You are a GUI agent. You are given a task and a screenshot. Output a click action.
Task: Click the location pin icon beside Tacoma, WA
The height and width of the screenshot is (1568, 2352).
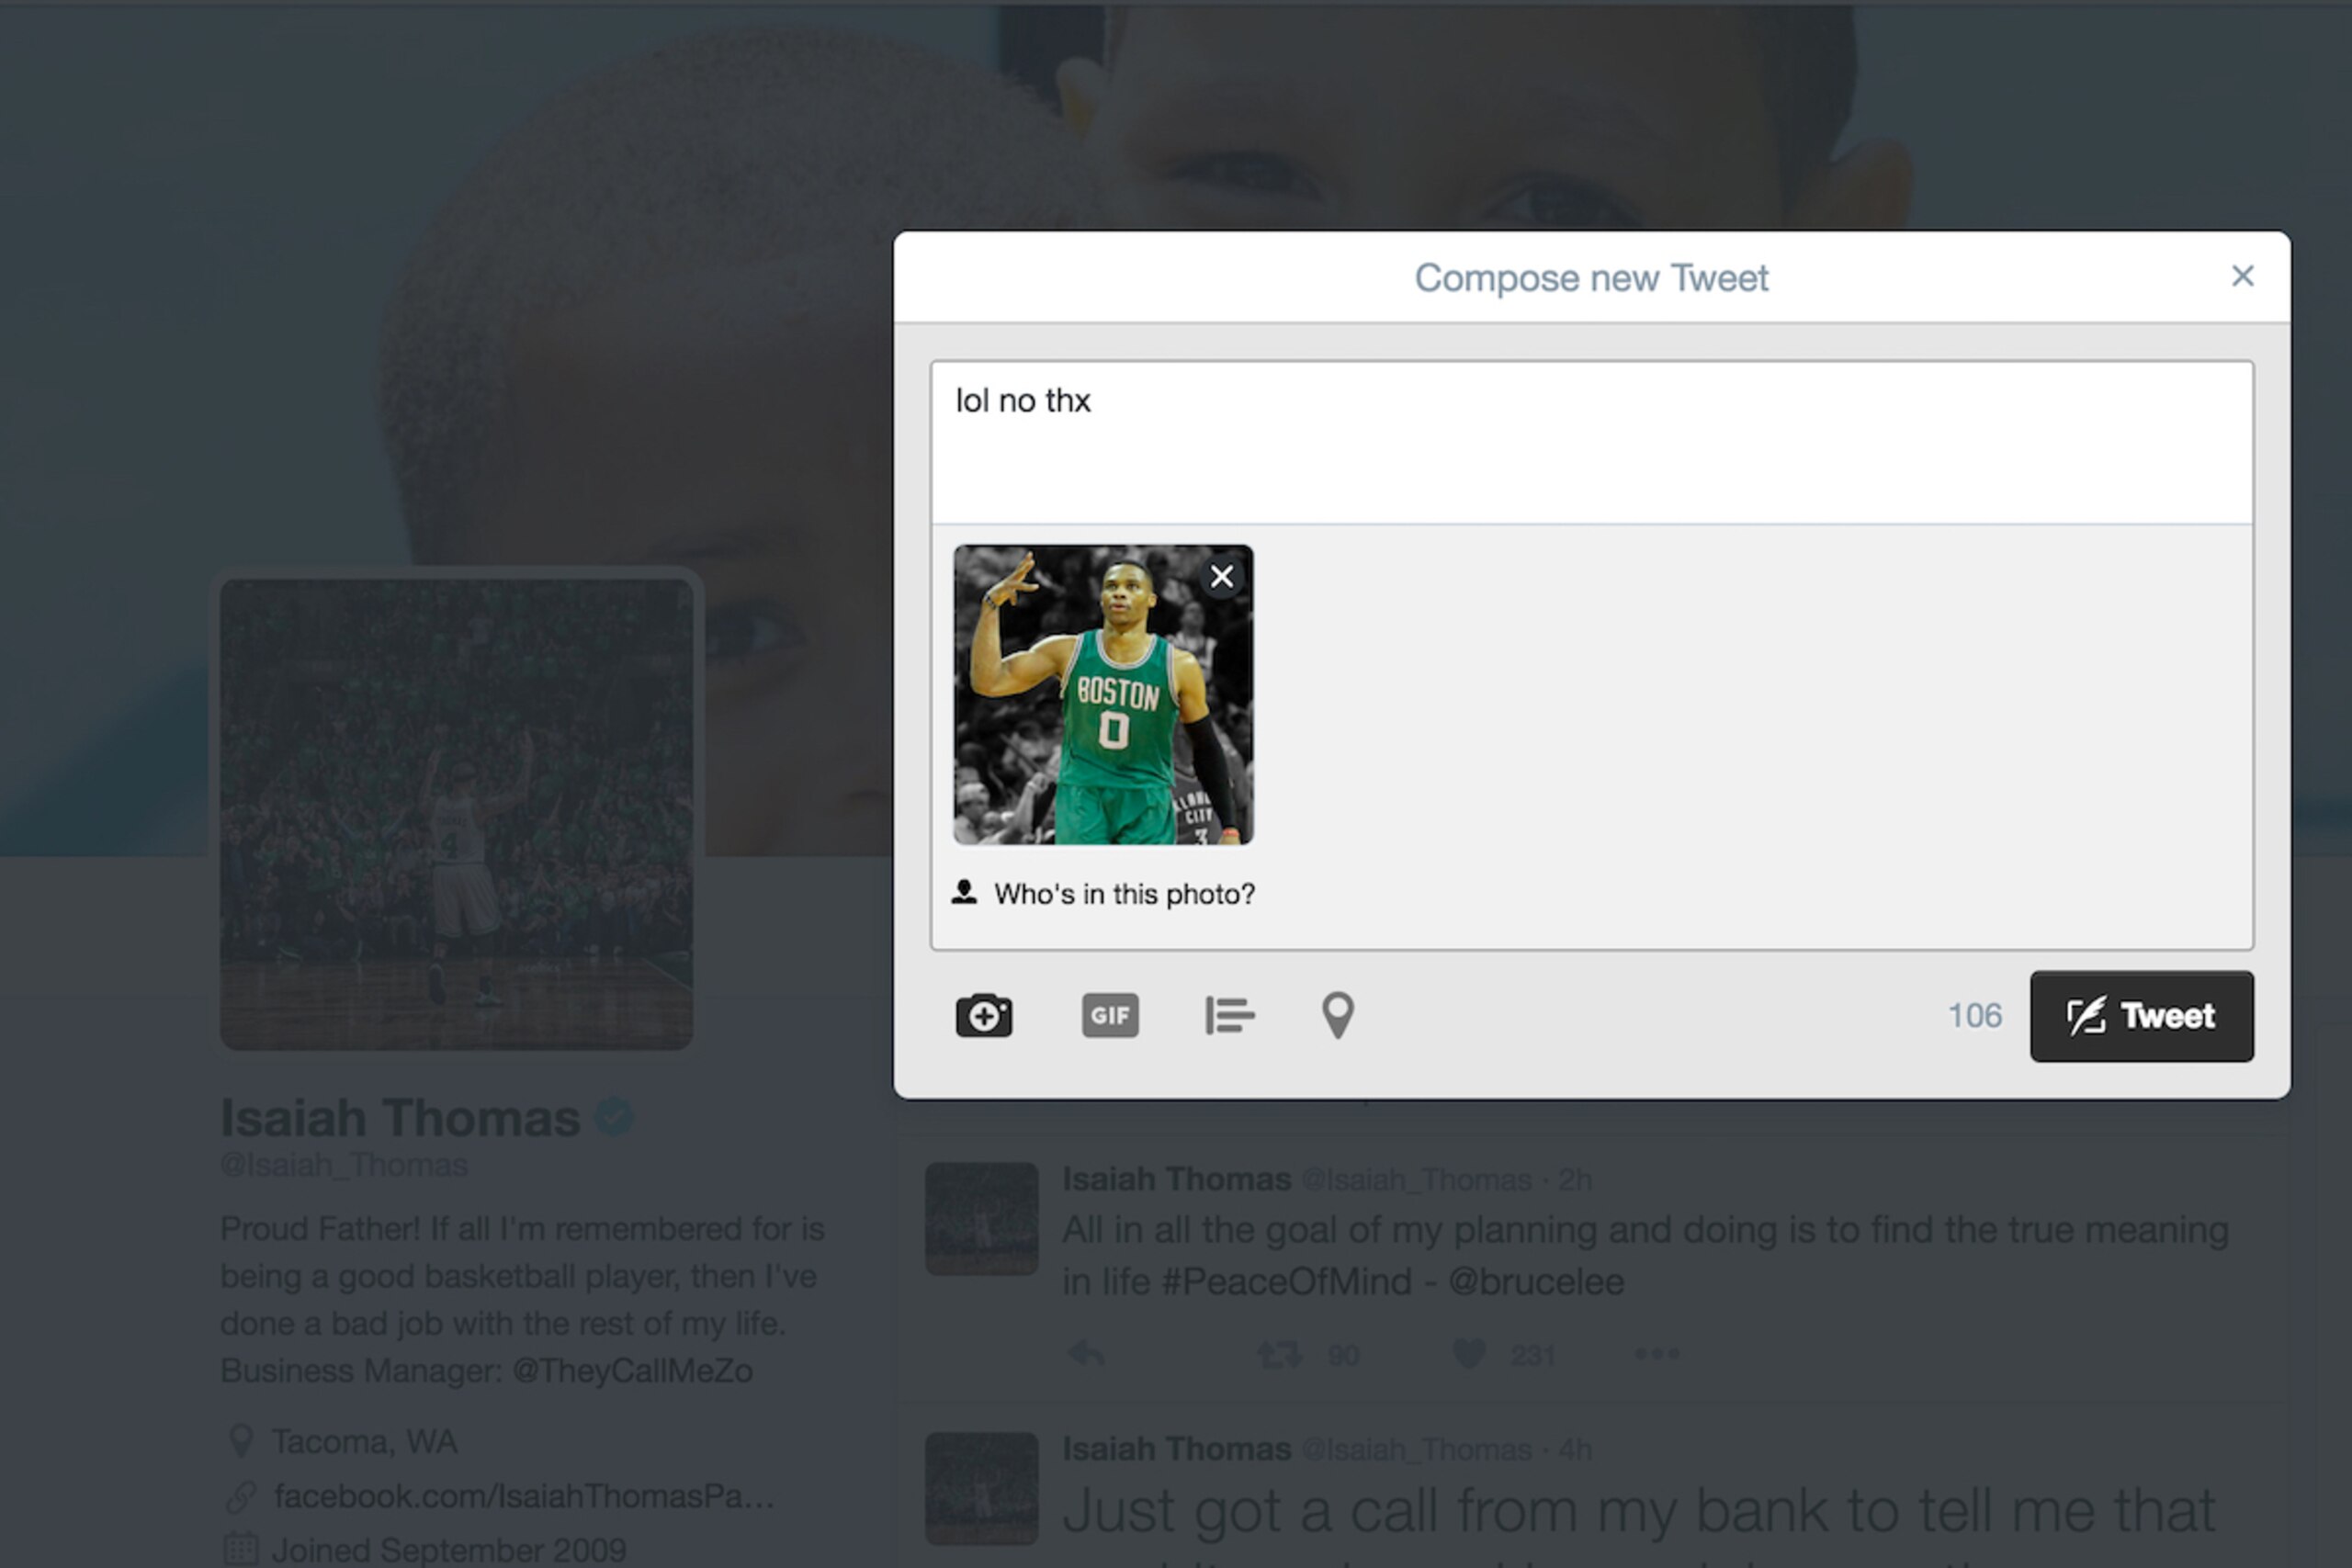pyautogui.click(x=240, y=1441)
